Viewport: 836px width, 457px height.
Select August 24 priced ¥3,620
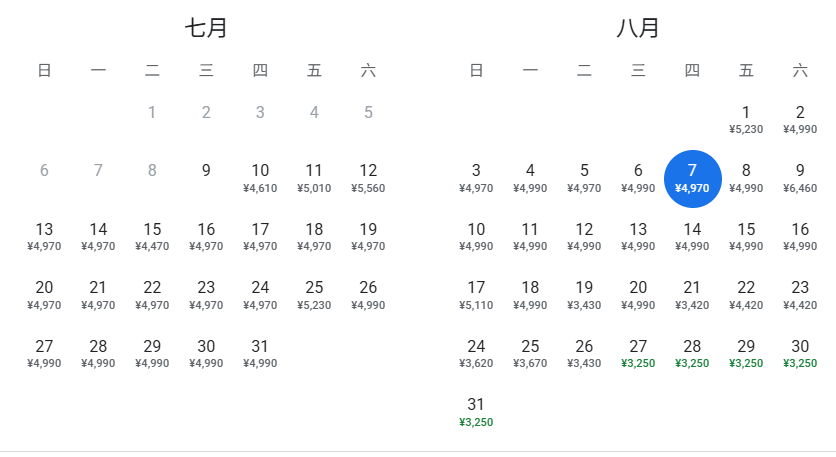click(x=476, y=352)
